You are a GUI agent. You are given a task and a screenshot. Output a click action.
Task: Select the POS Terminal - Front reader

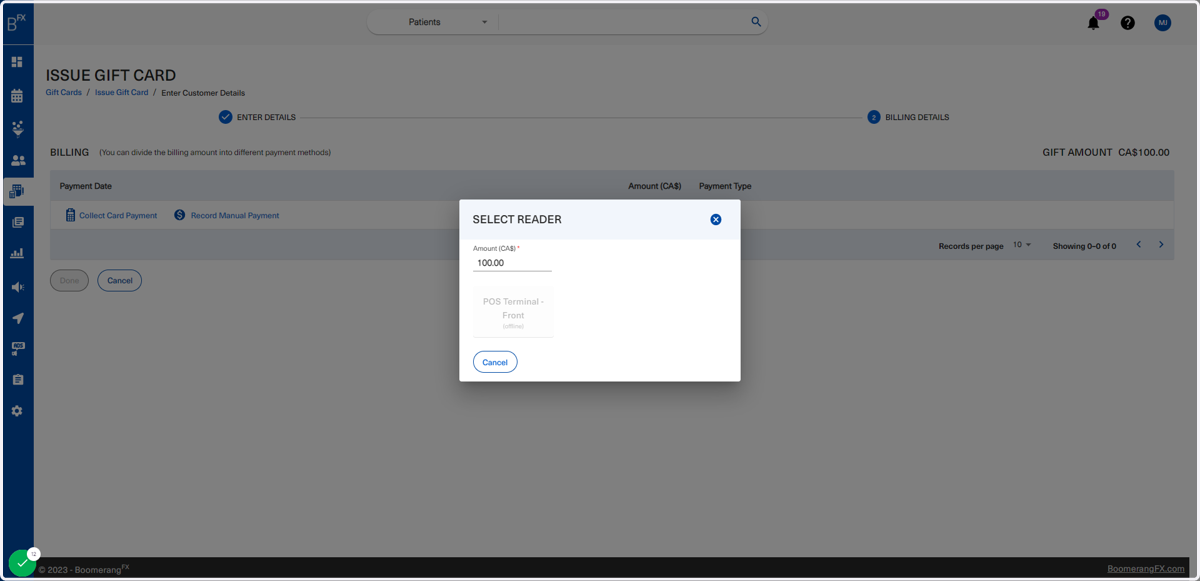[513, 312]
